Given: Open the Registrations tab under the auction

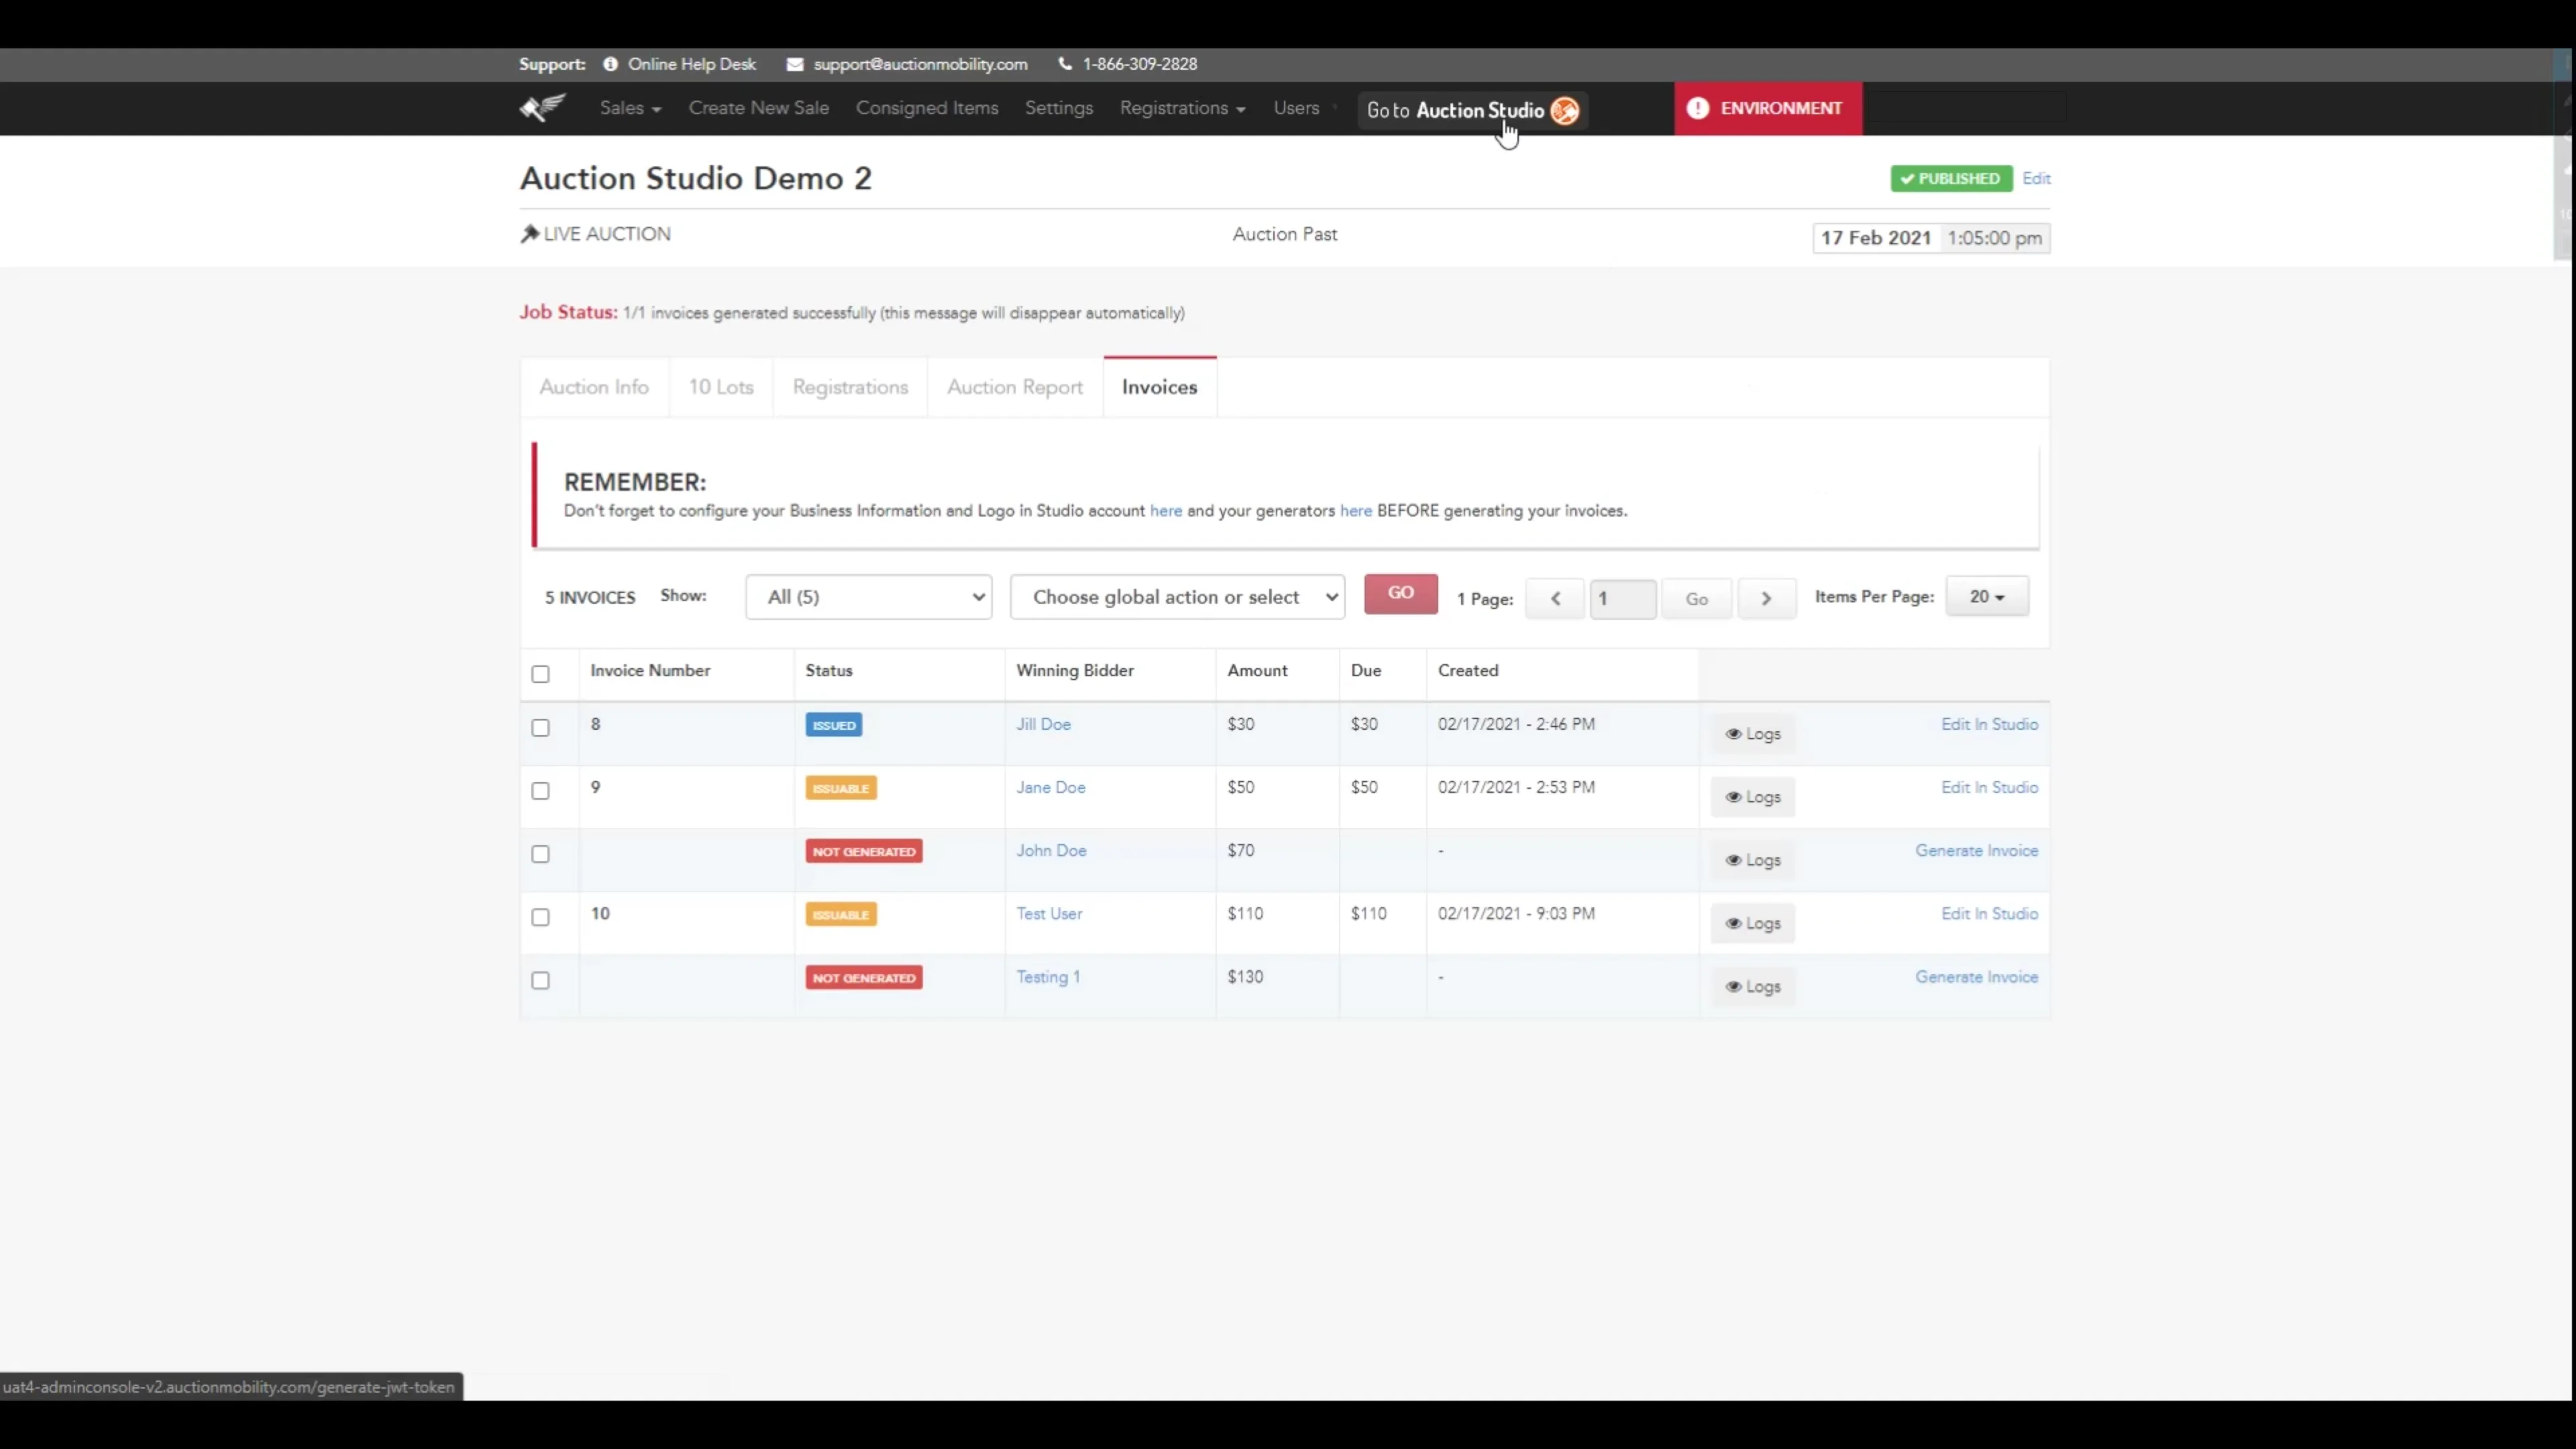Looking at the screenshot, I should [x=850, y=387].
